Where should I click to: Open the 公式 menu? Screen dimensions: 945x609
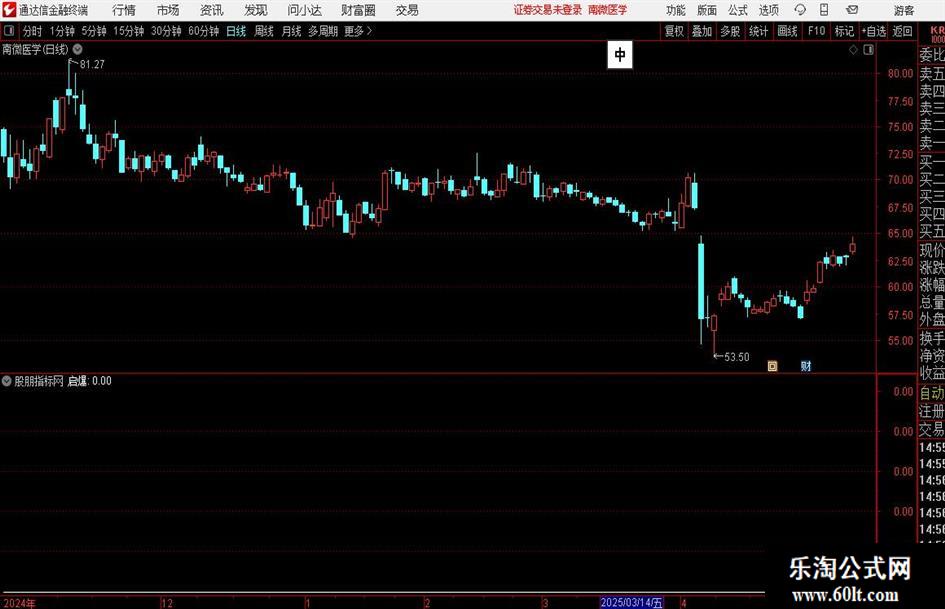pos(737,10)
